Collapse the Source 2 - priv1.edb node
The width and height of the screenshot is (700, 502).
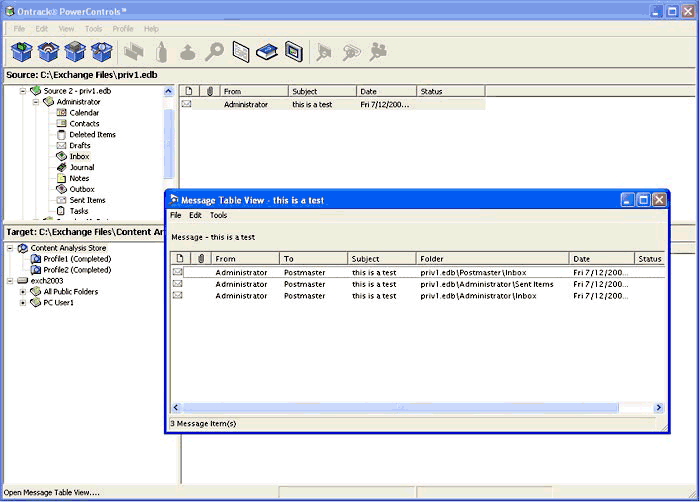23,91
